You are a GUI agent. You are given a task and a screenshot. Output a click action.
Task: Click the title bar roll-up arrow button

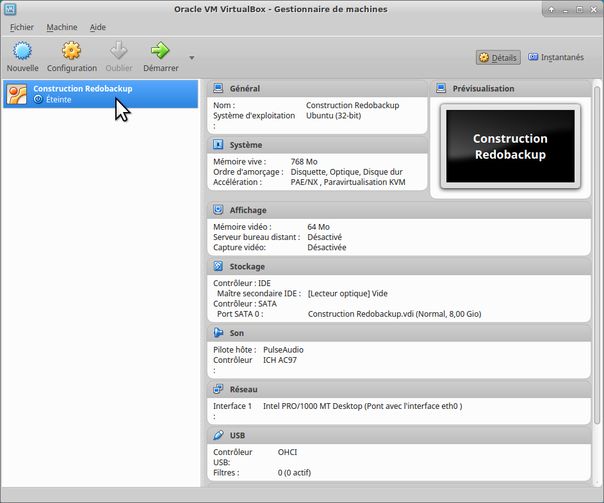click(551, 10)
